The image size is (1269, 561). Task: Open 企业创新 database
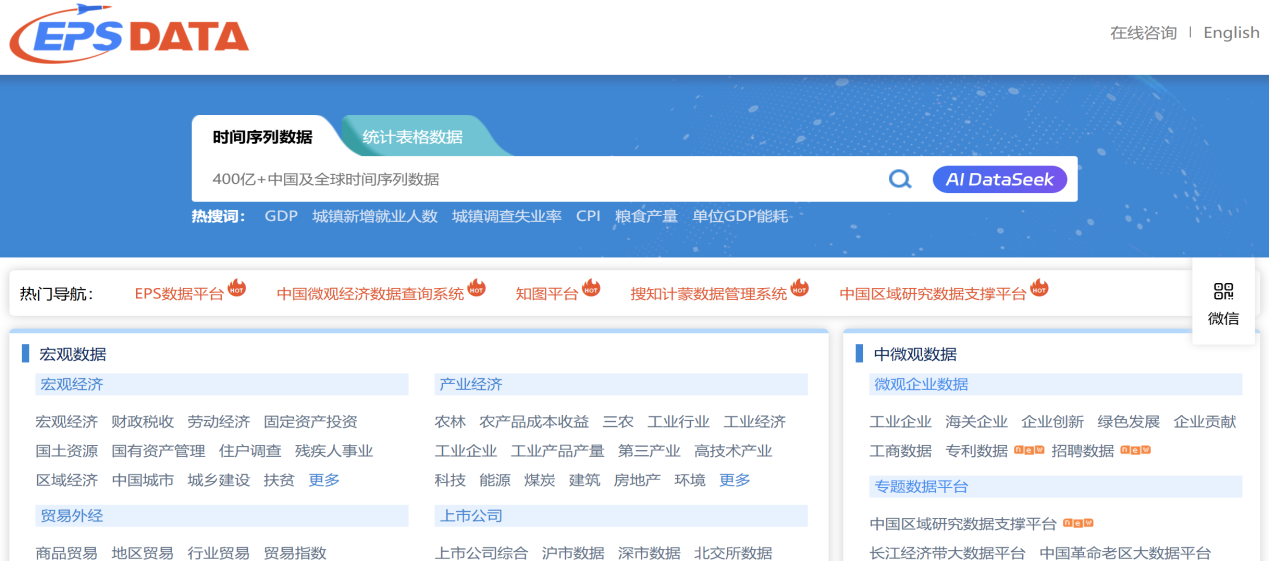pos(1053,422)
